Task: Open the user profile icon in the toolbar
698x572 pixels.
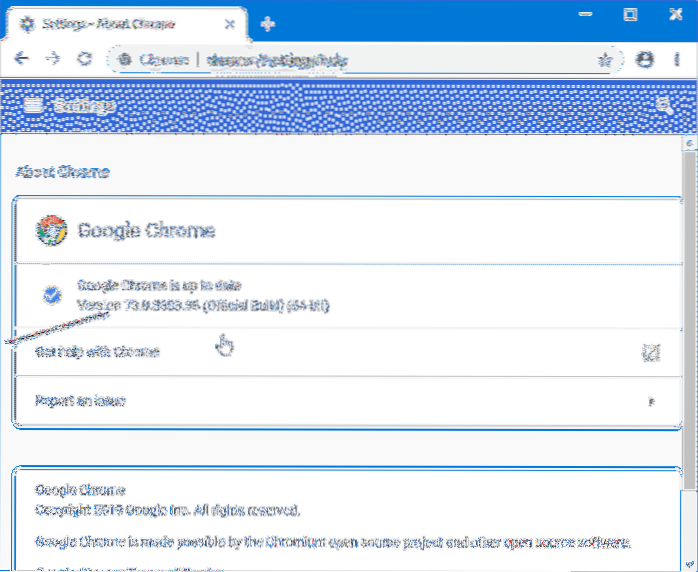Action: (645, 60)
